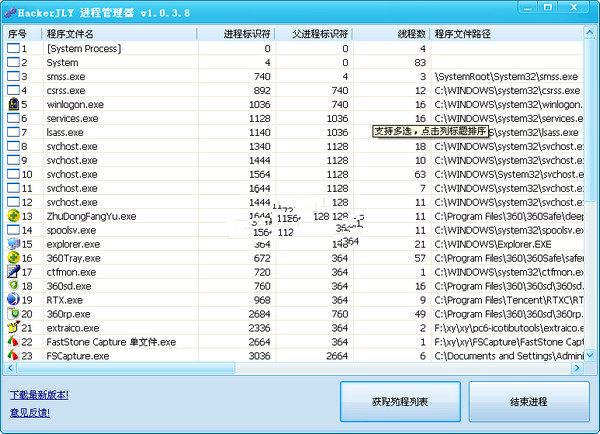Click the ctfmon.exe pen icon
600x434 pixels.
[13, 272]
